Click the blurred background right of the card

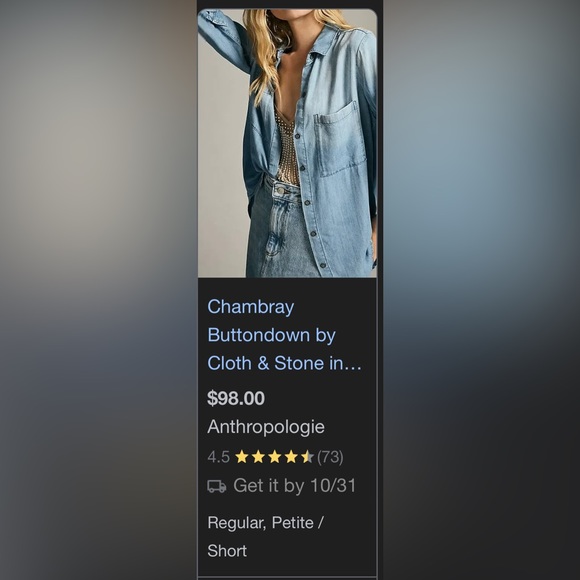pos(482,290)
